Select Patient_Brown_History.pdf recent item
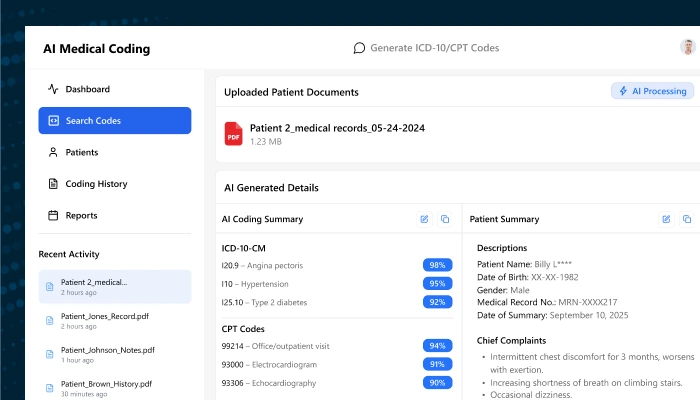Image resolution: width=700 pixels, height=400 pixels. (x=106, y=384)
